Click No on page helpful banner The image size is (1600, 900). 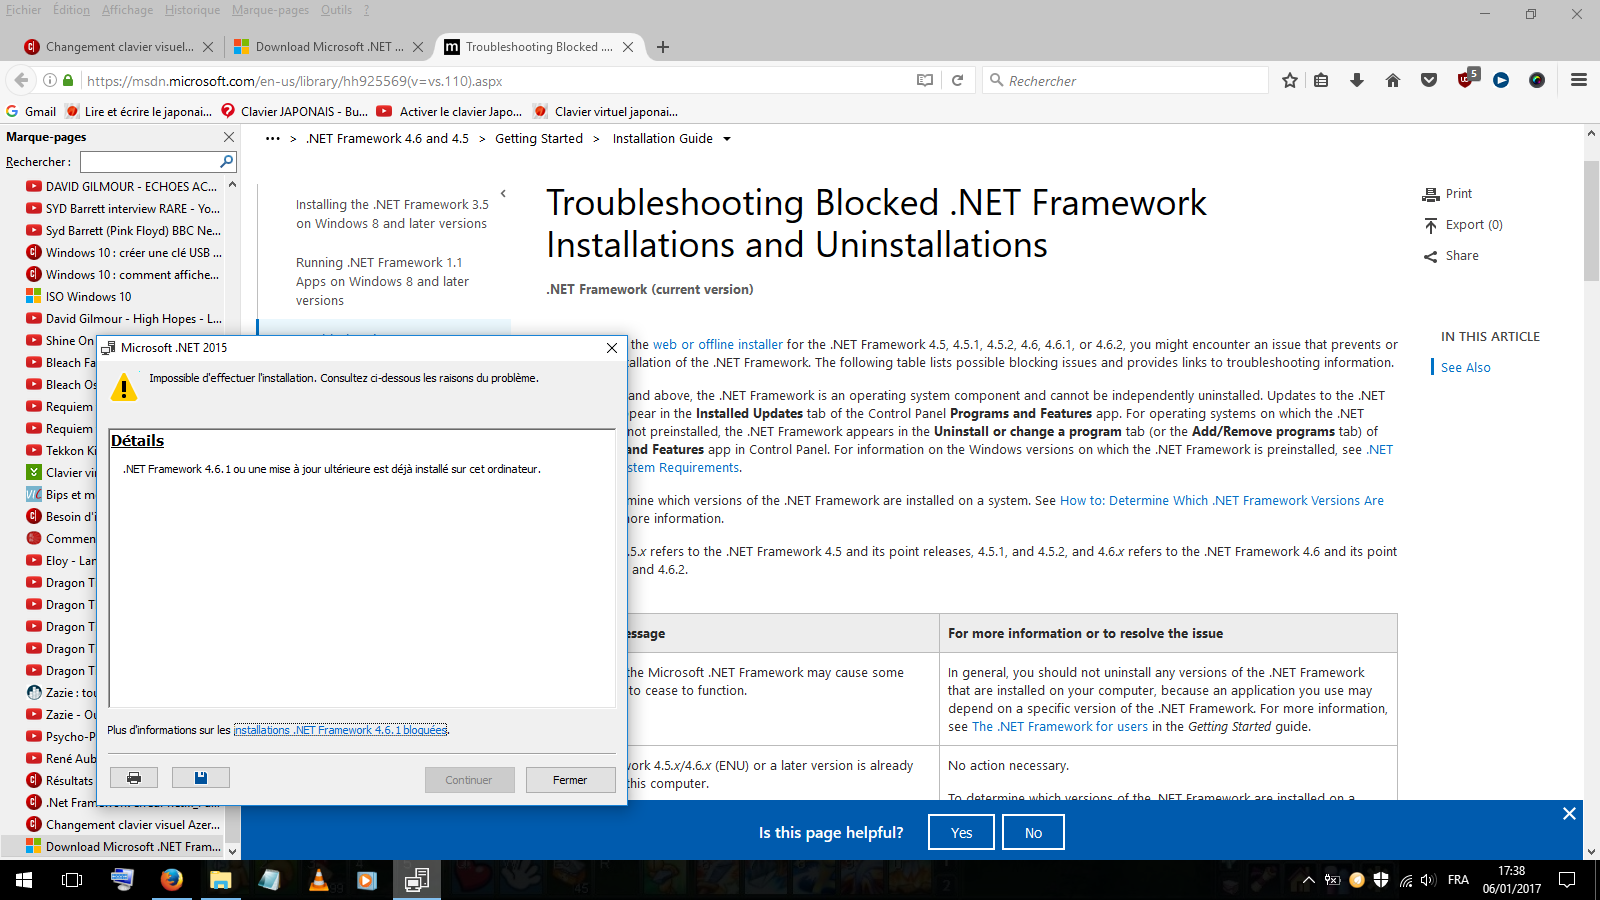pos(1033,832)
